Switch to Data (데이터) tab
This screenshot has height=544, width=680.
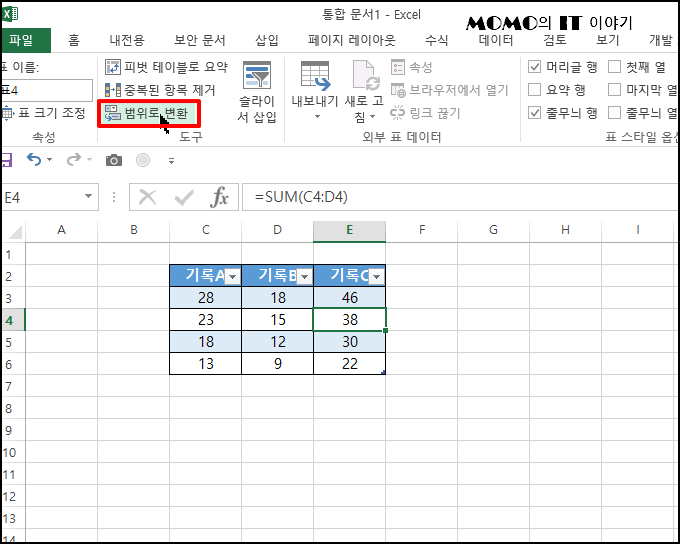496,40
